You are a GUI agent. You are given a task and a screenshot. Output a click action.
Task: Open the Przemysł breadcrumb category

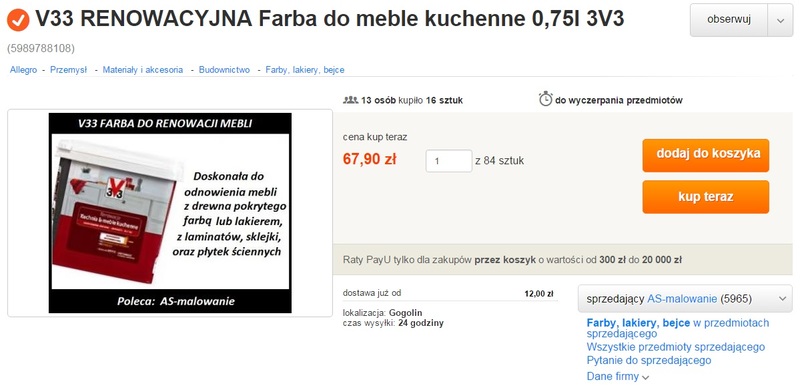point(68,70)
